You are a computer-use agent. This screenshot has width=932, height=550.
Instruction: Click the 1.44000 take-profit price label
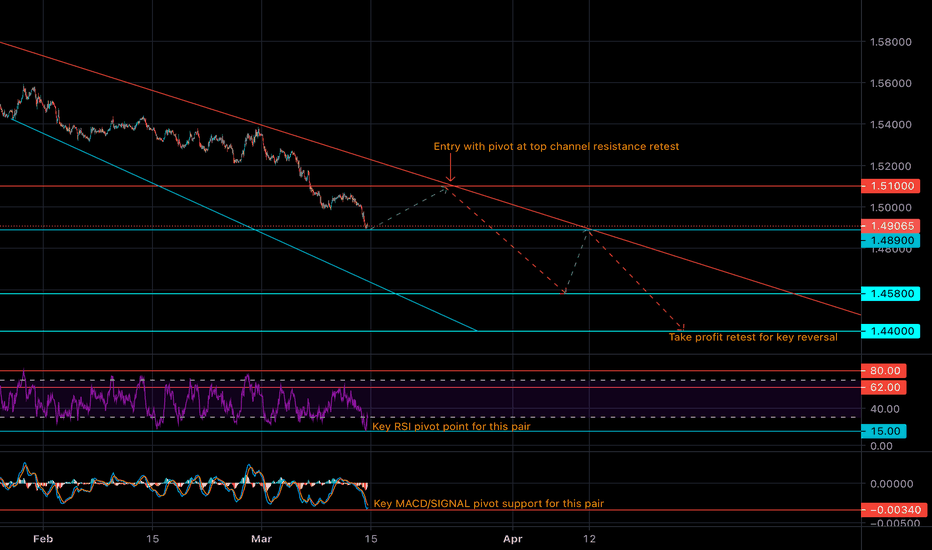890,331
